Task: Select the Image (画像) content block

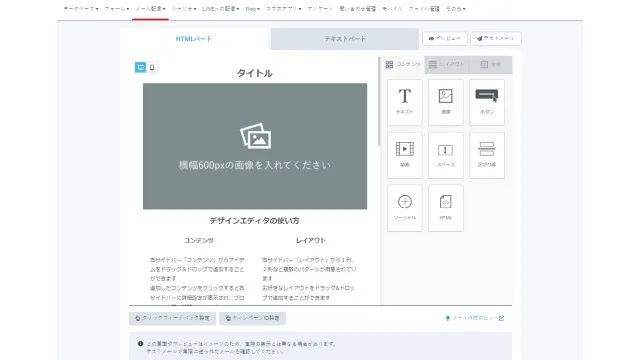Action: point(446,102)
